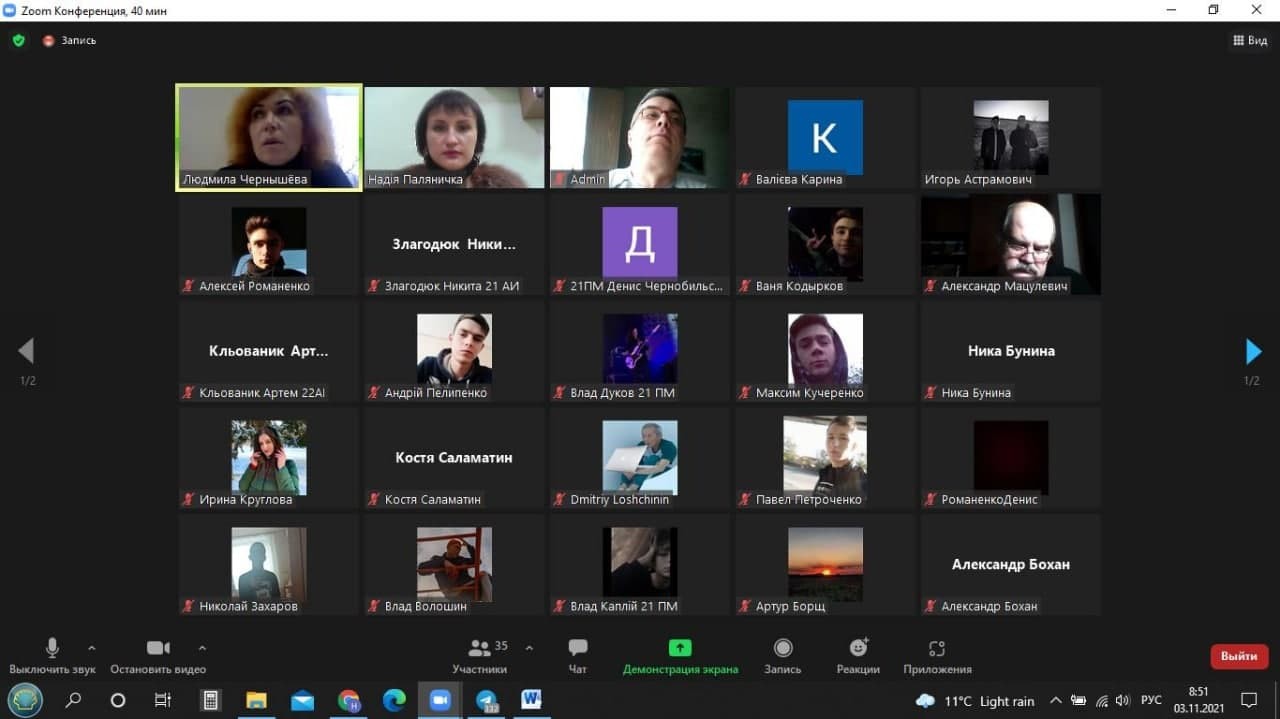Screen dimensions: 1280x719
Task: Expand video options arrow beside camera
Action: [x=202, y=647]
